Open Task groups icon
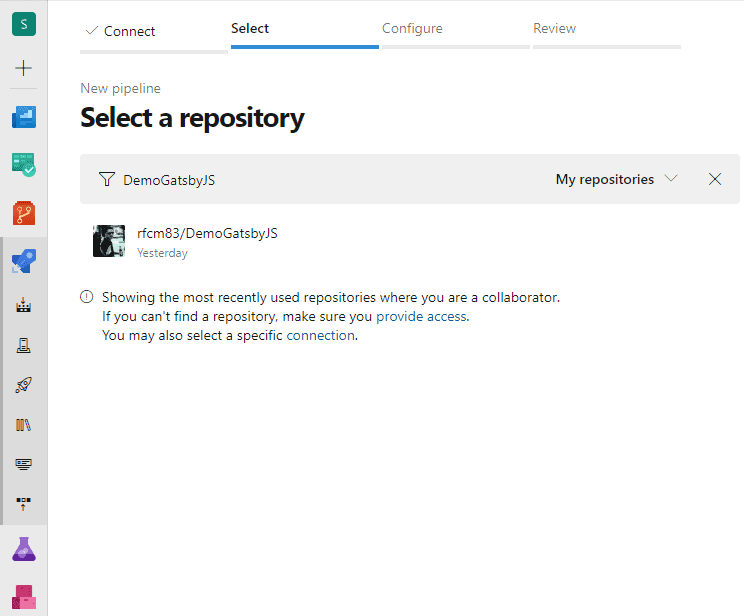This screenshot has height=616, width=744. point(23,464)
